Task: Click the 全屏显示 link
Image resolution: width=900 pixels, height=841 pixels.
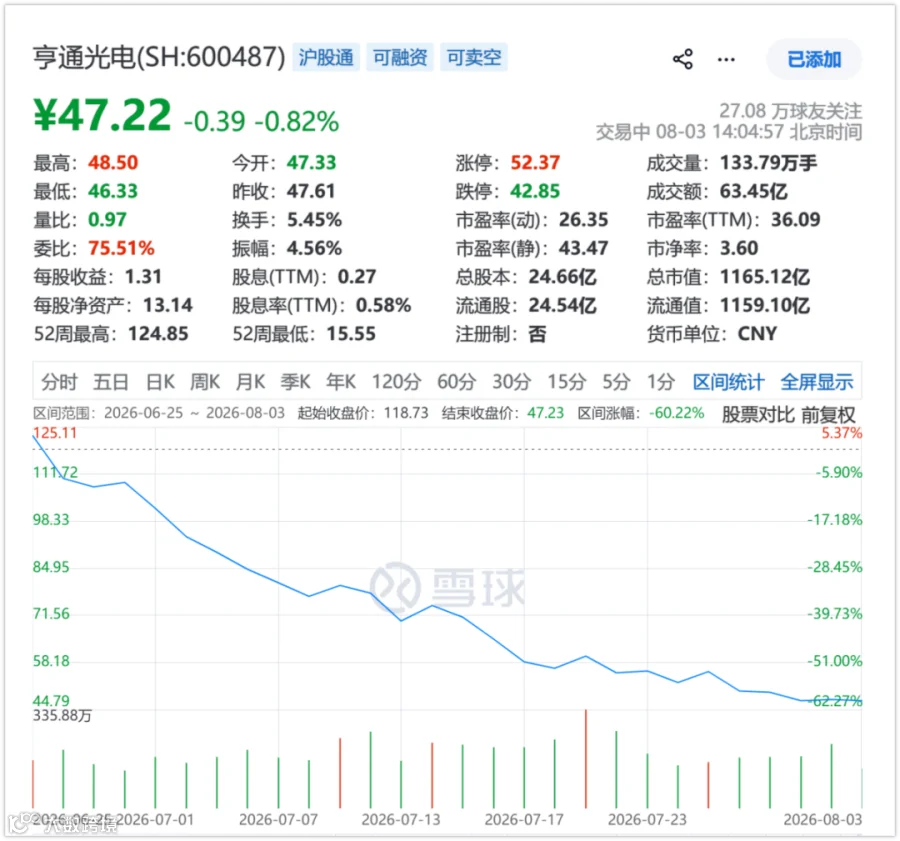Action: [x=817, y=382]
